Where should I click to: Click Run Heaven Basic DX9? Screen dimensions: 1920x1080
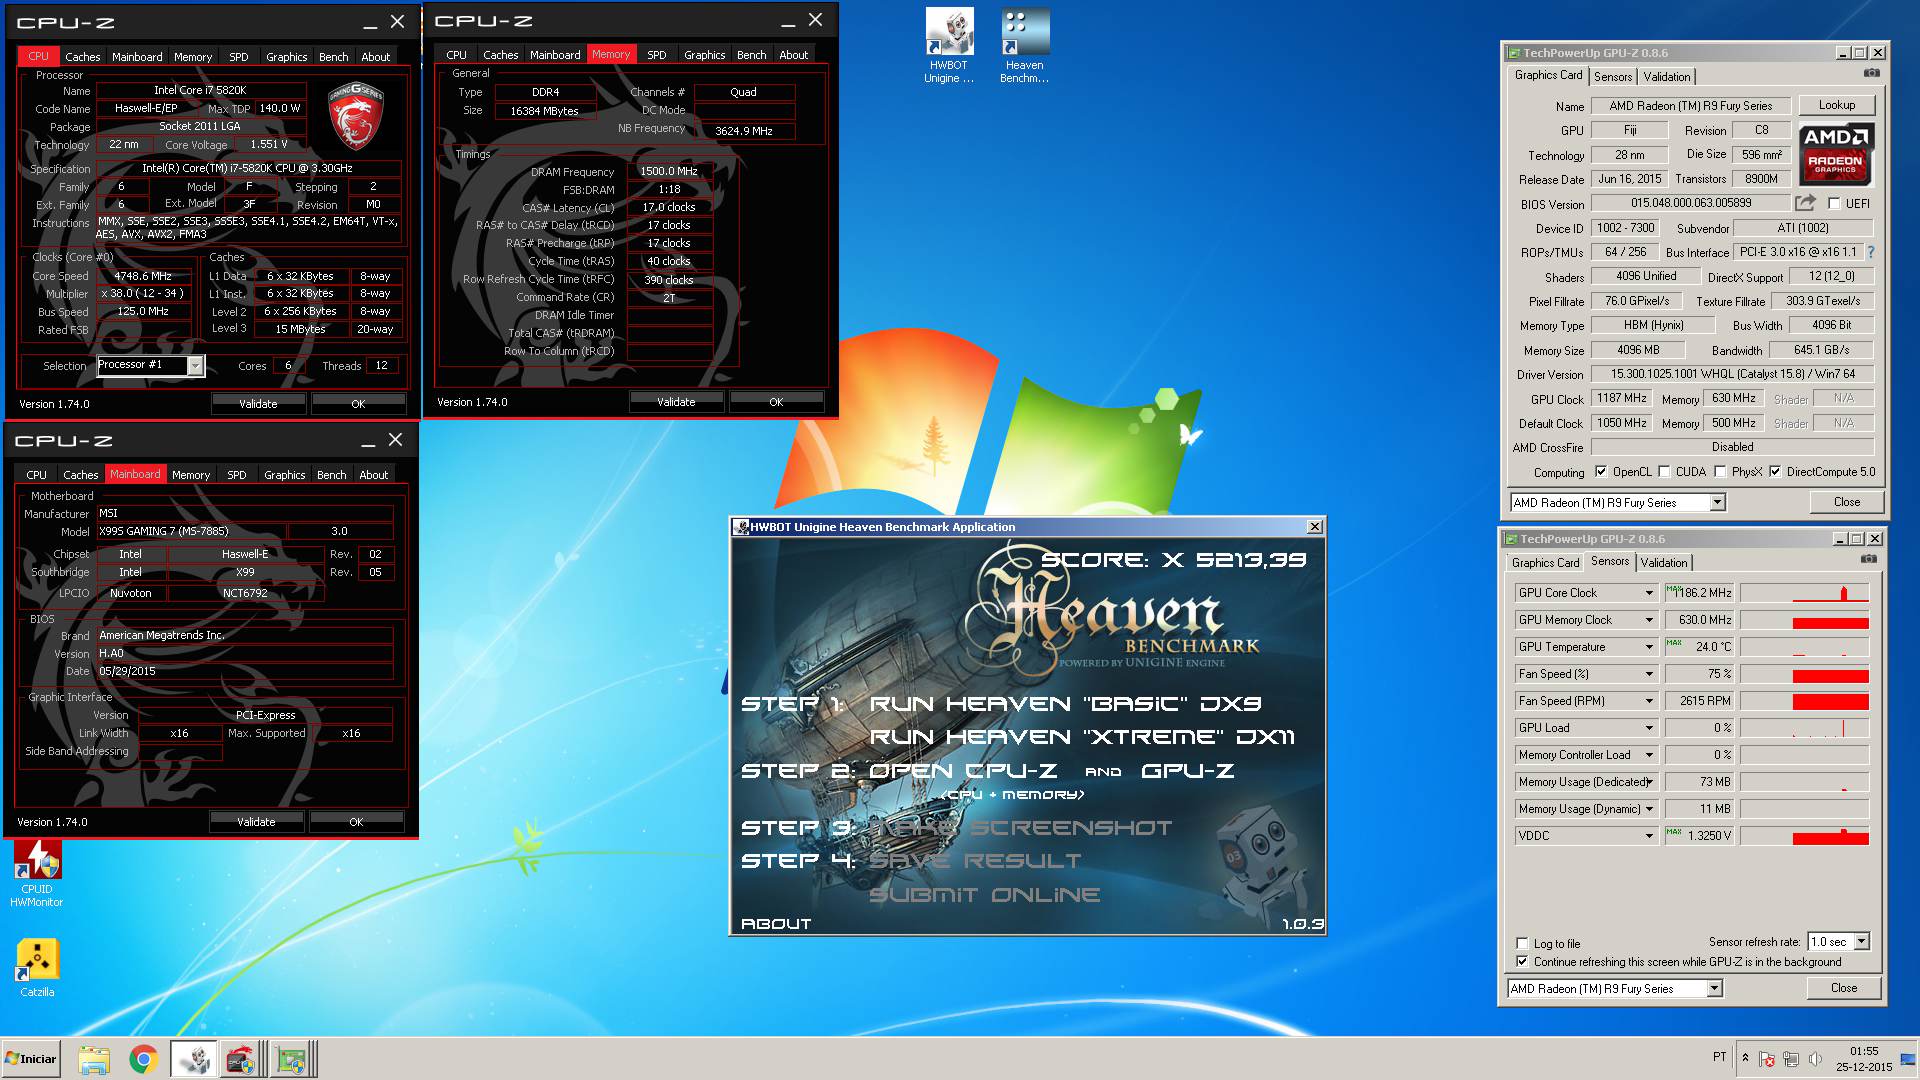pyautogui.click(x=1065, y=704)
